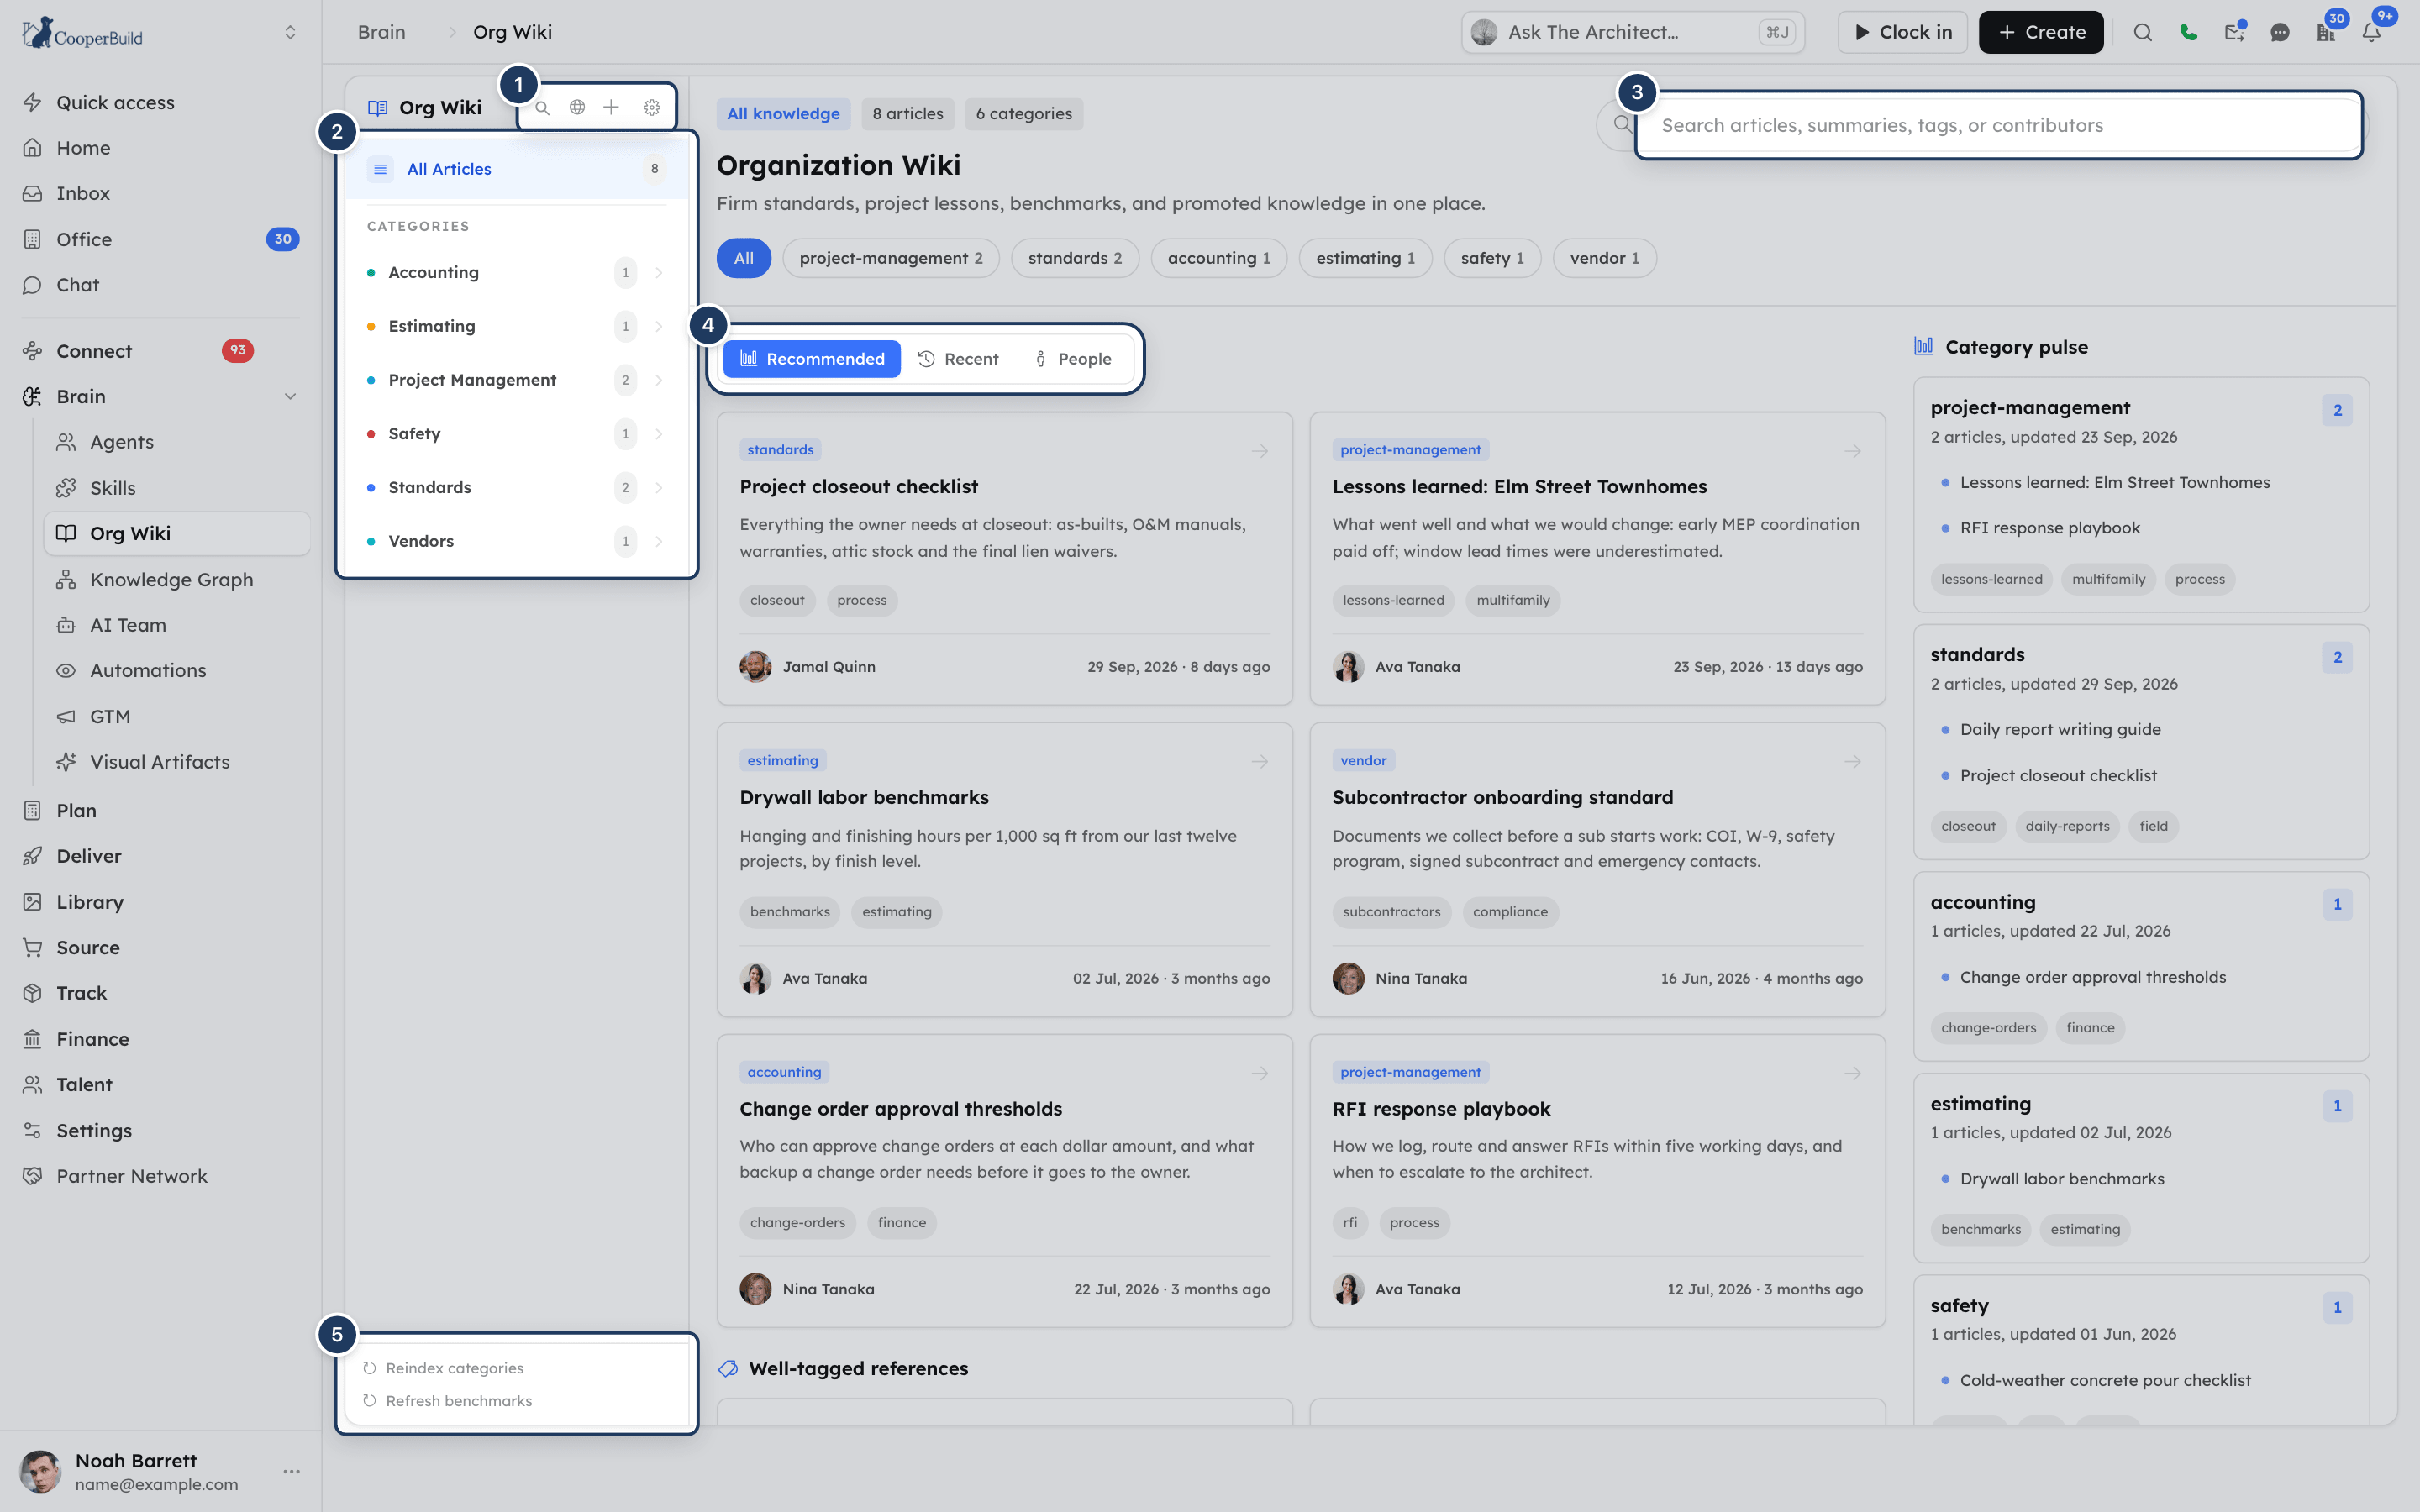Screen dimensions: 2420x1512
Task: Filter by project-management 2 tag
Action: click(x=890, y=258)
